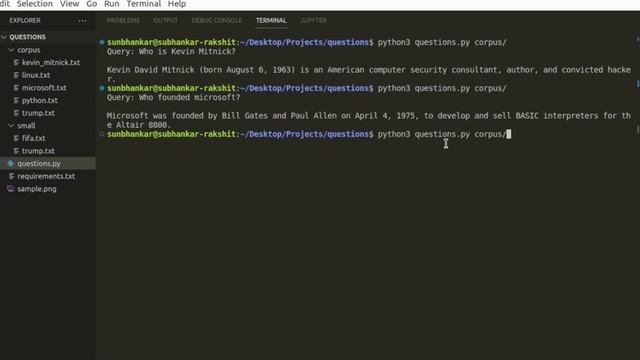Click the terminal scrollbar marker at right
The width and height of the screenshot is (640, 360).
coord(638,84)
